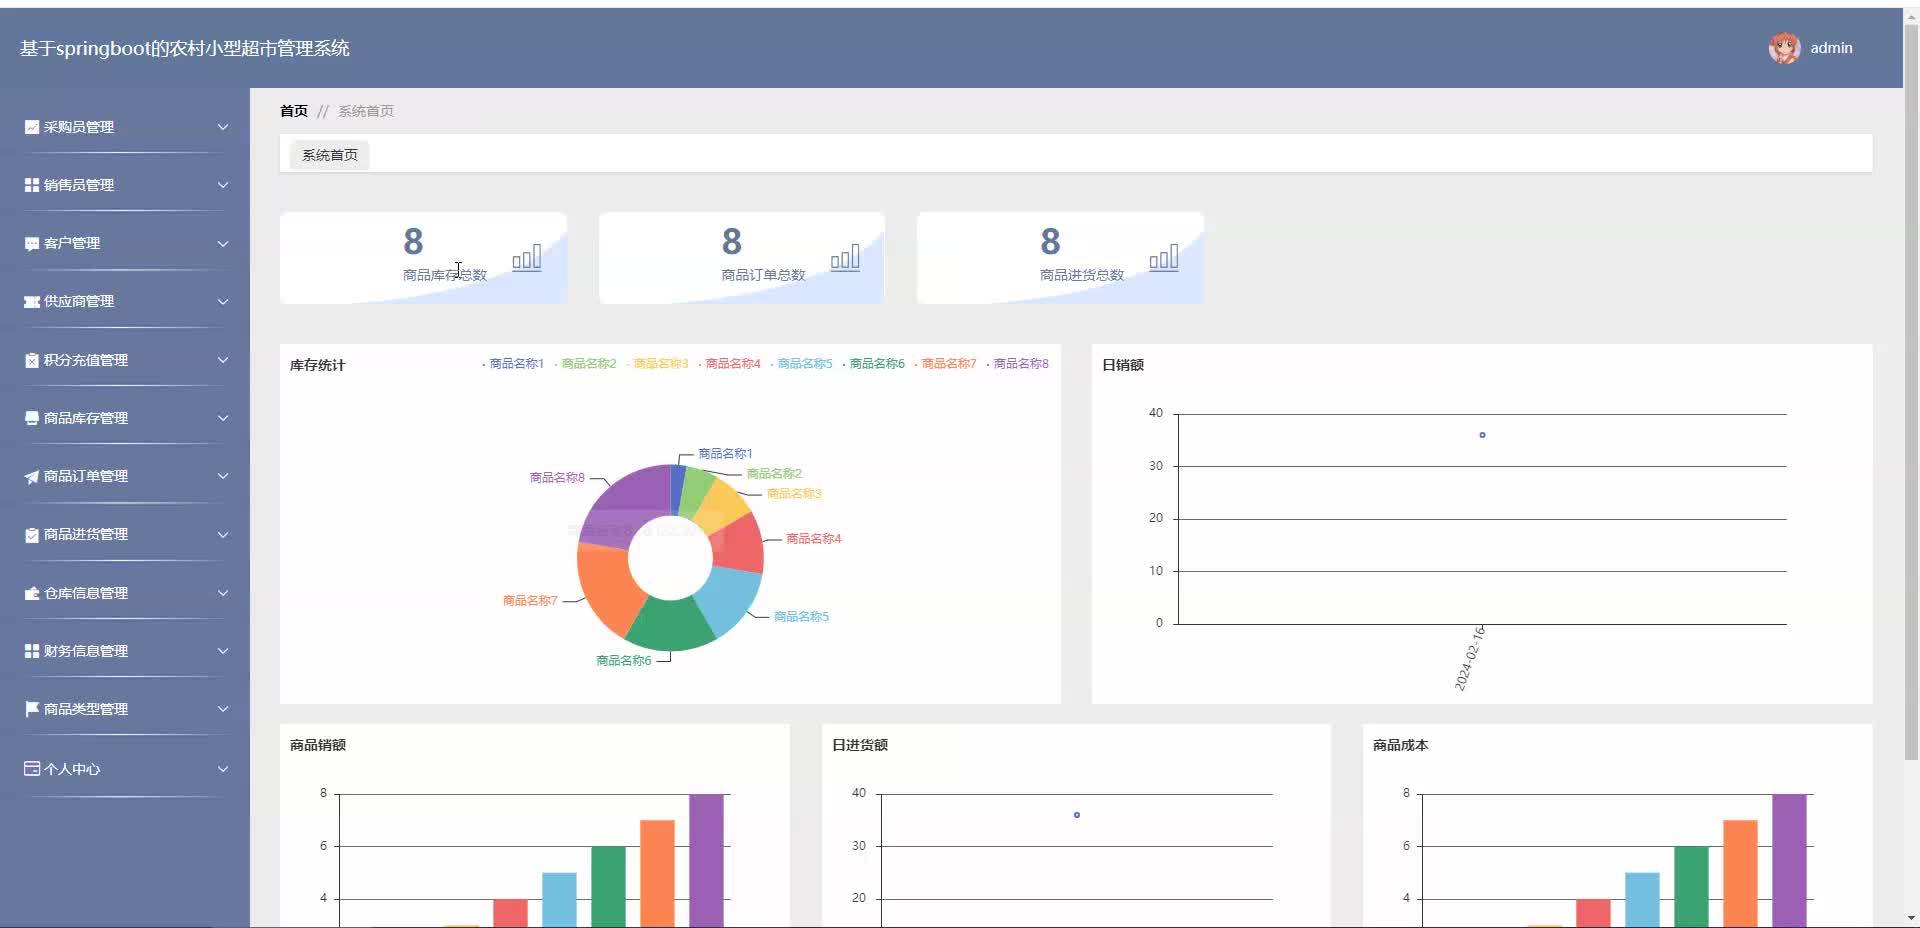Open the 财务信息管理 menu item
Viewport: 1920px width, 928px height.
coord(125,651)
